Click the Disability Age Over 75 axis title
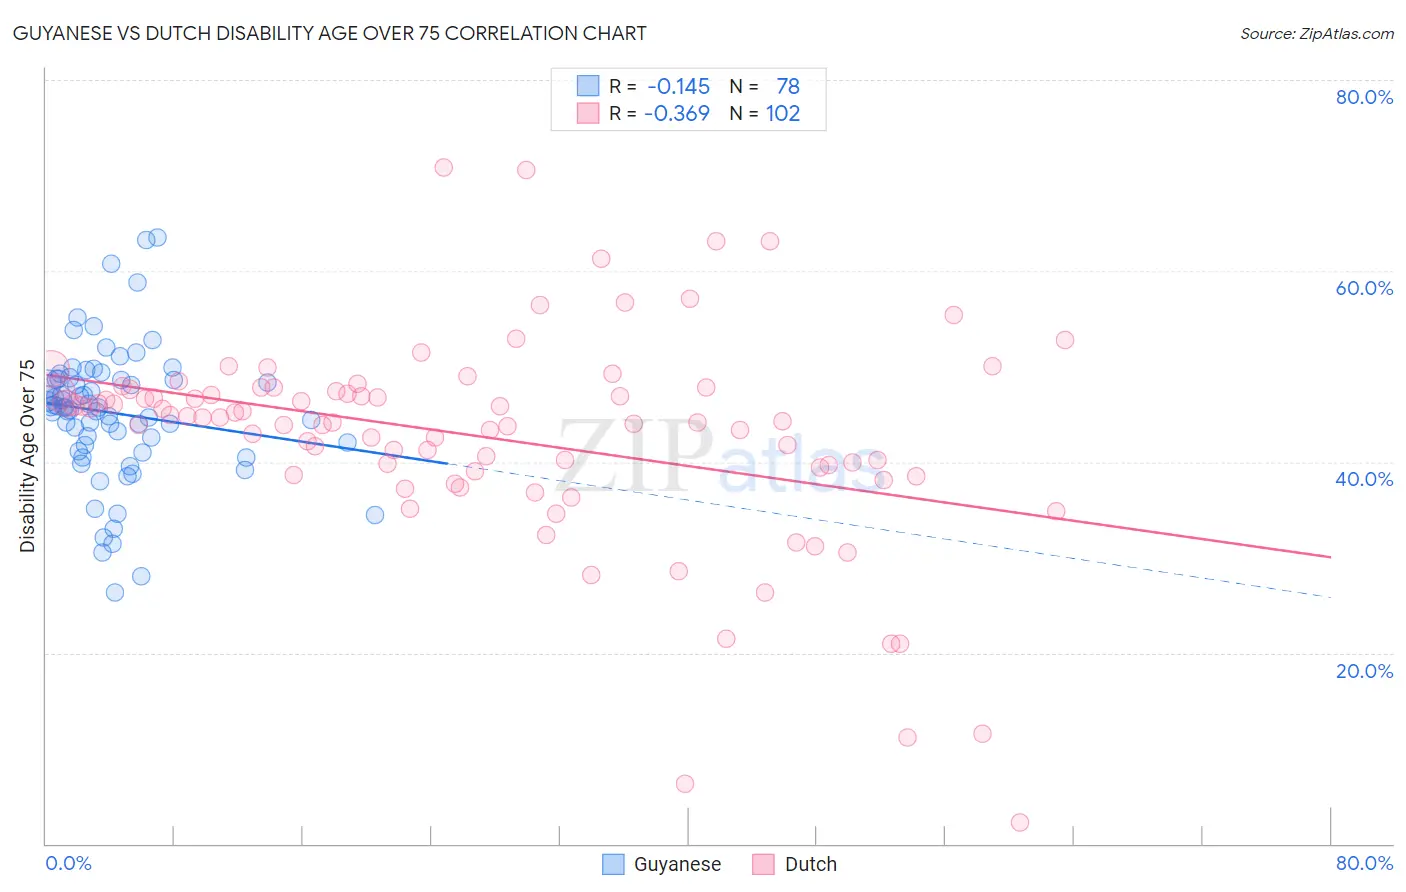The width and height of the screenshot is (1406, 892). [x=27, y=455]
